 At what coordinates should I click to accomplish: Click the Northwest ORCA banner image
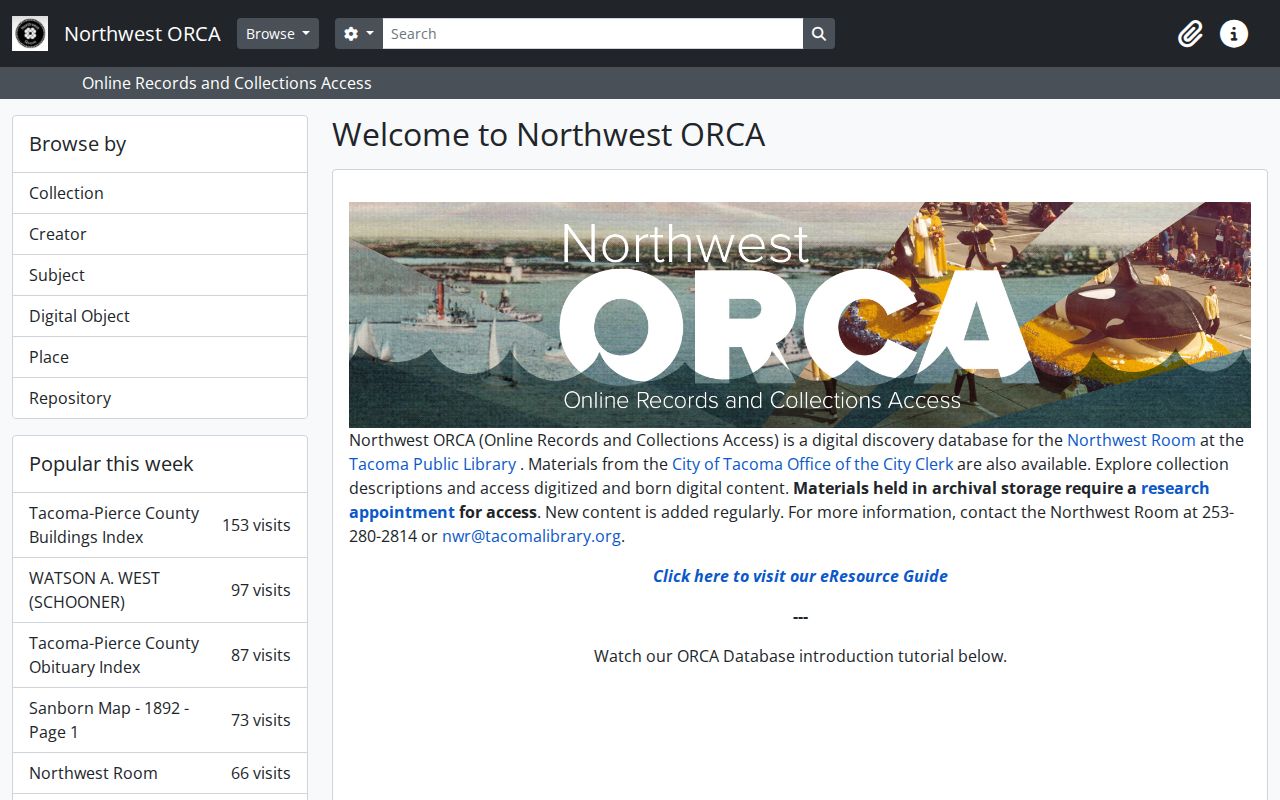point(800,315)
